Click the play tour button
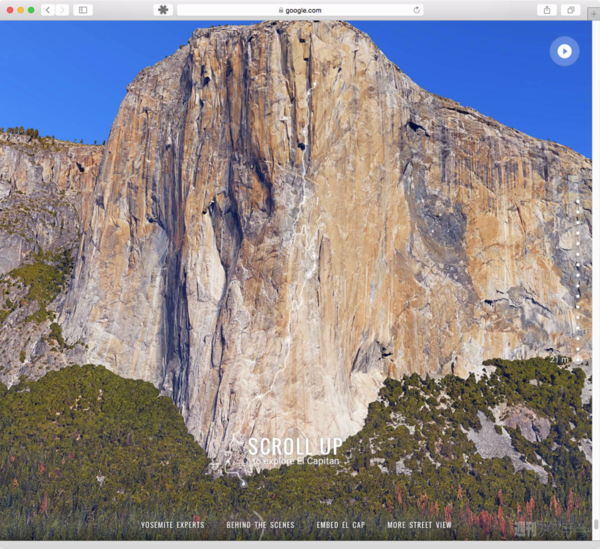 click(564, 51)
